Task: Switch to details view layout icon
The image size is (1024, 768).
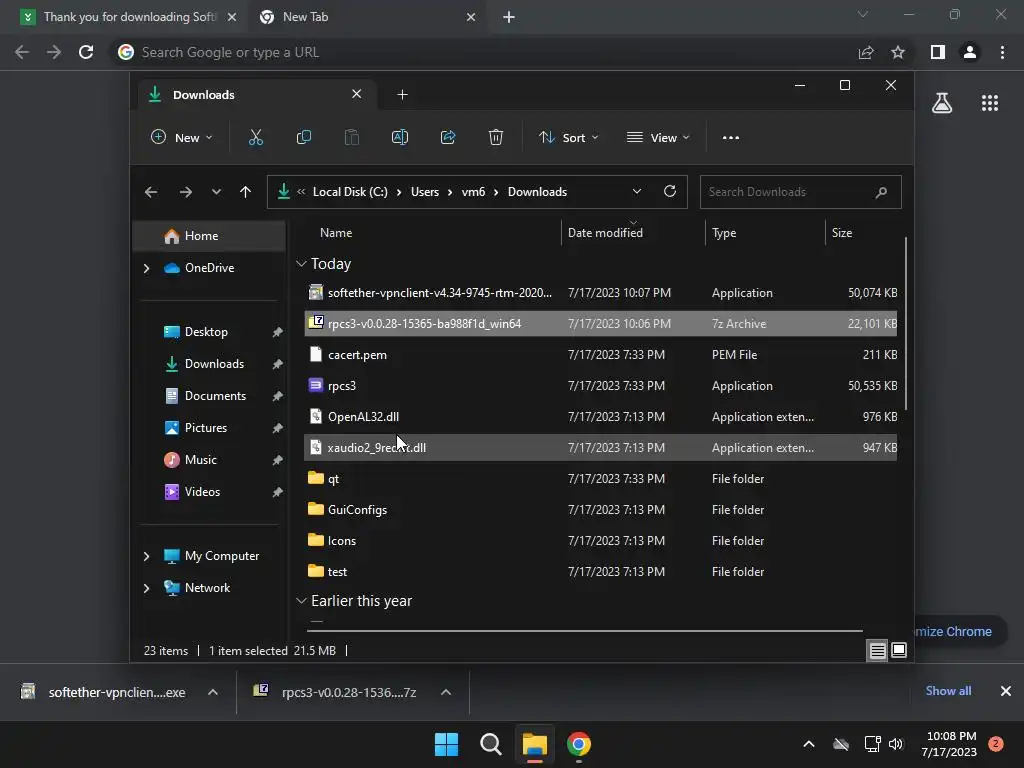Action: 878,650
